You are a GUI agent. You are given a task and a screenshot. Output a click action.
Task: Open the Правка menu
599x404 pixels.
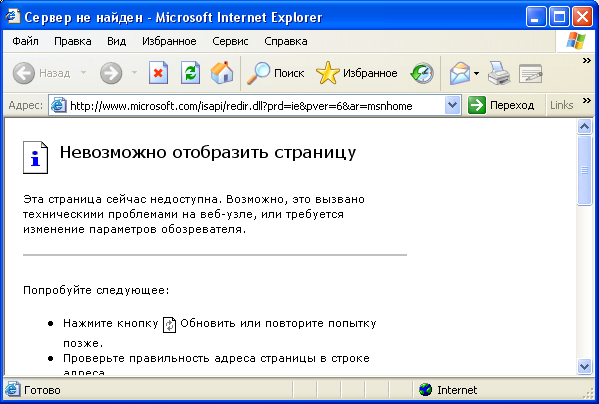click(x=73, y=41)
